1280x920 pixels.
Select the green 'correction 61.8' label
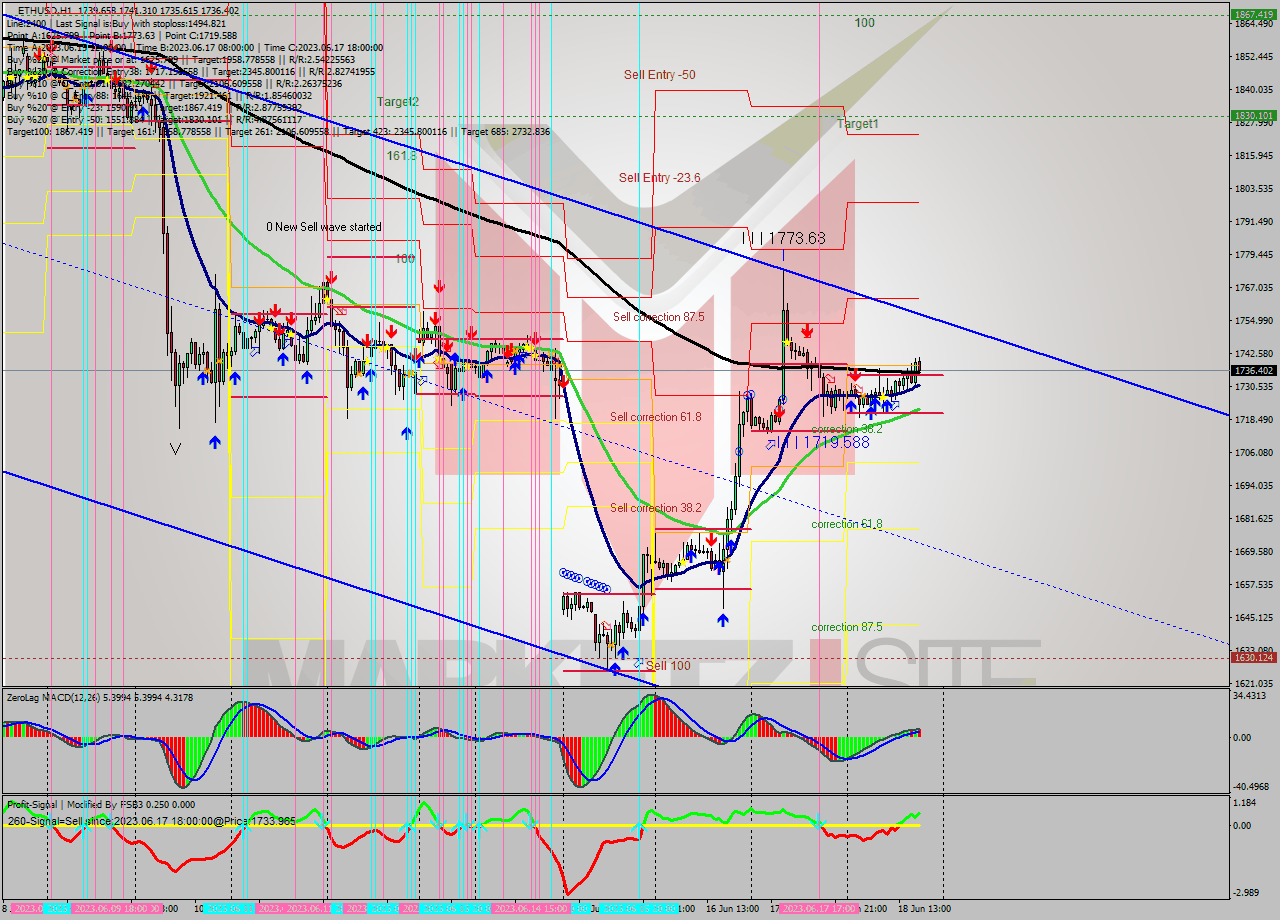click(847, 524)
